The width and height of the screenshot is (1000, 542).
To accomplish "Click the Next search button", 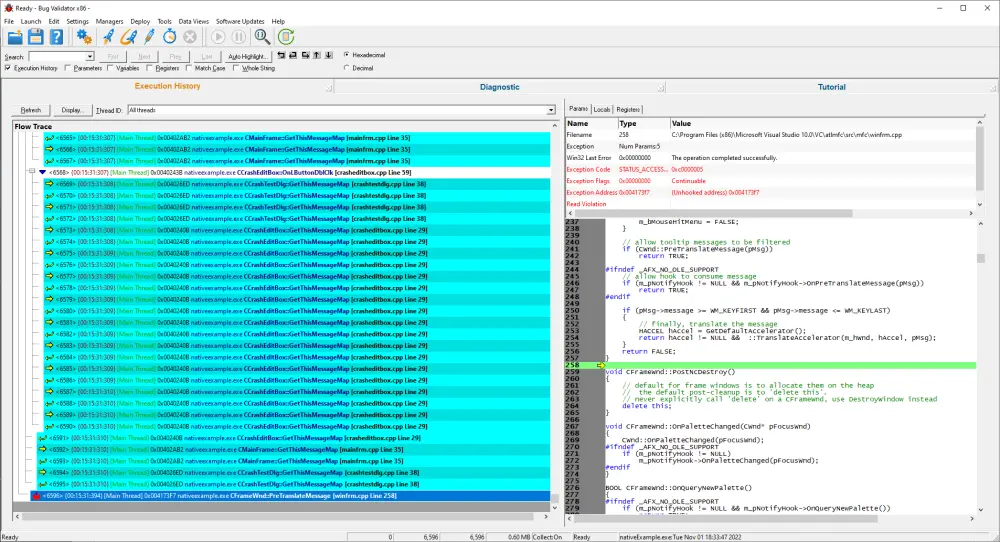I will [144, 57].
